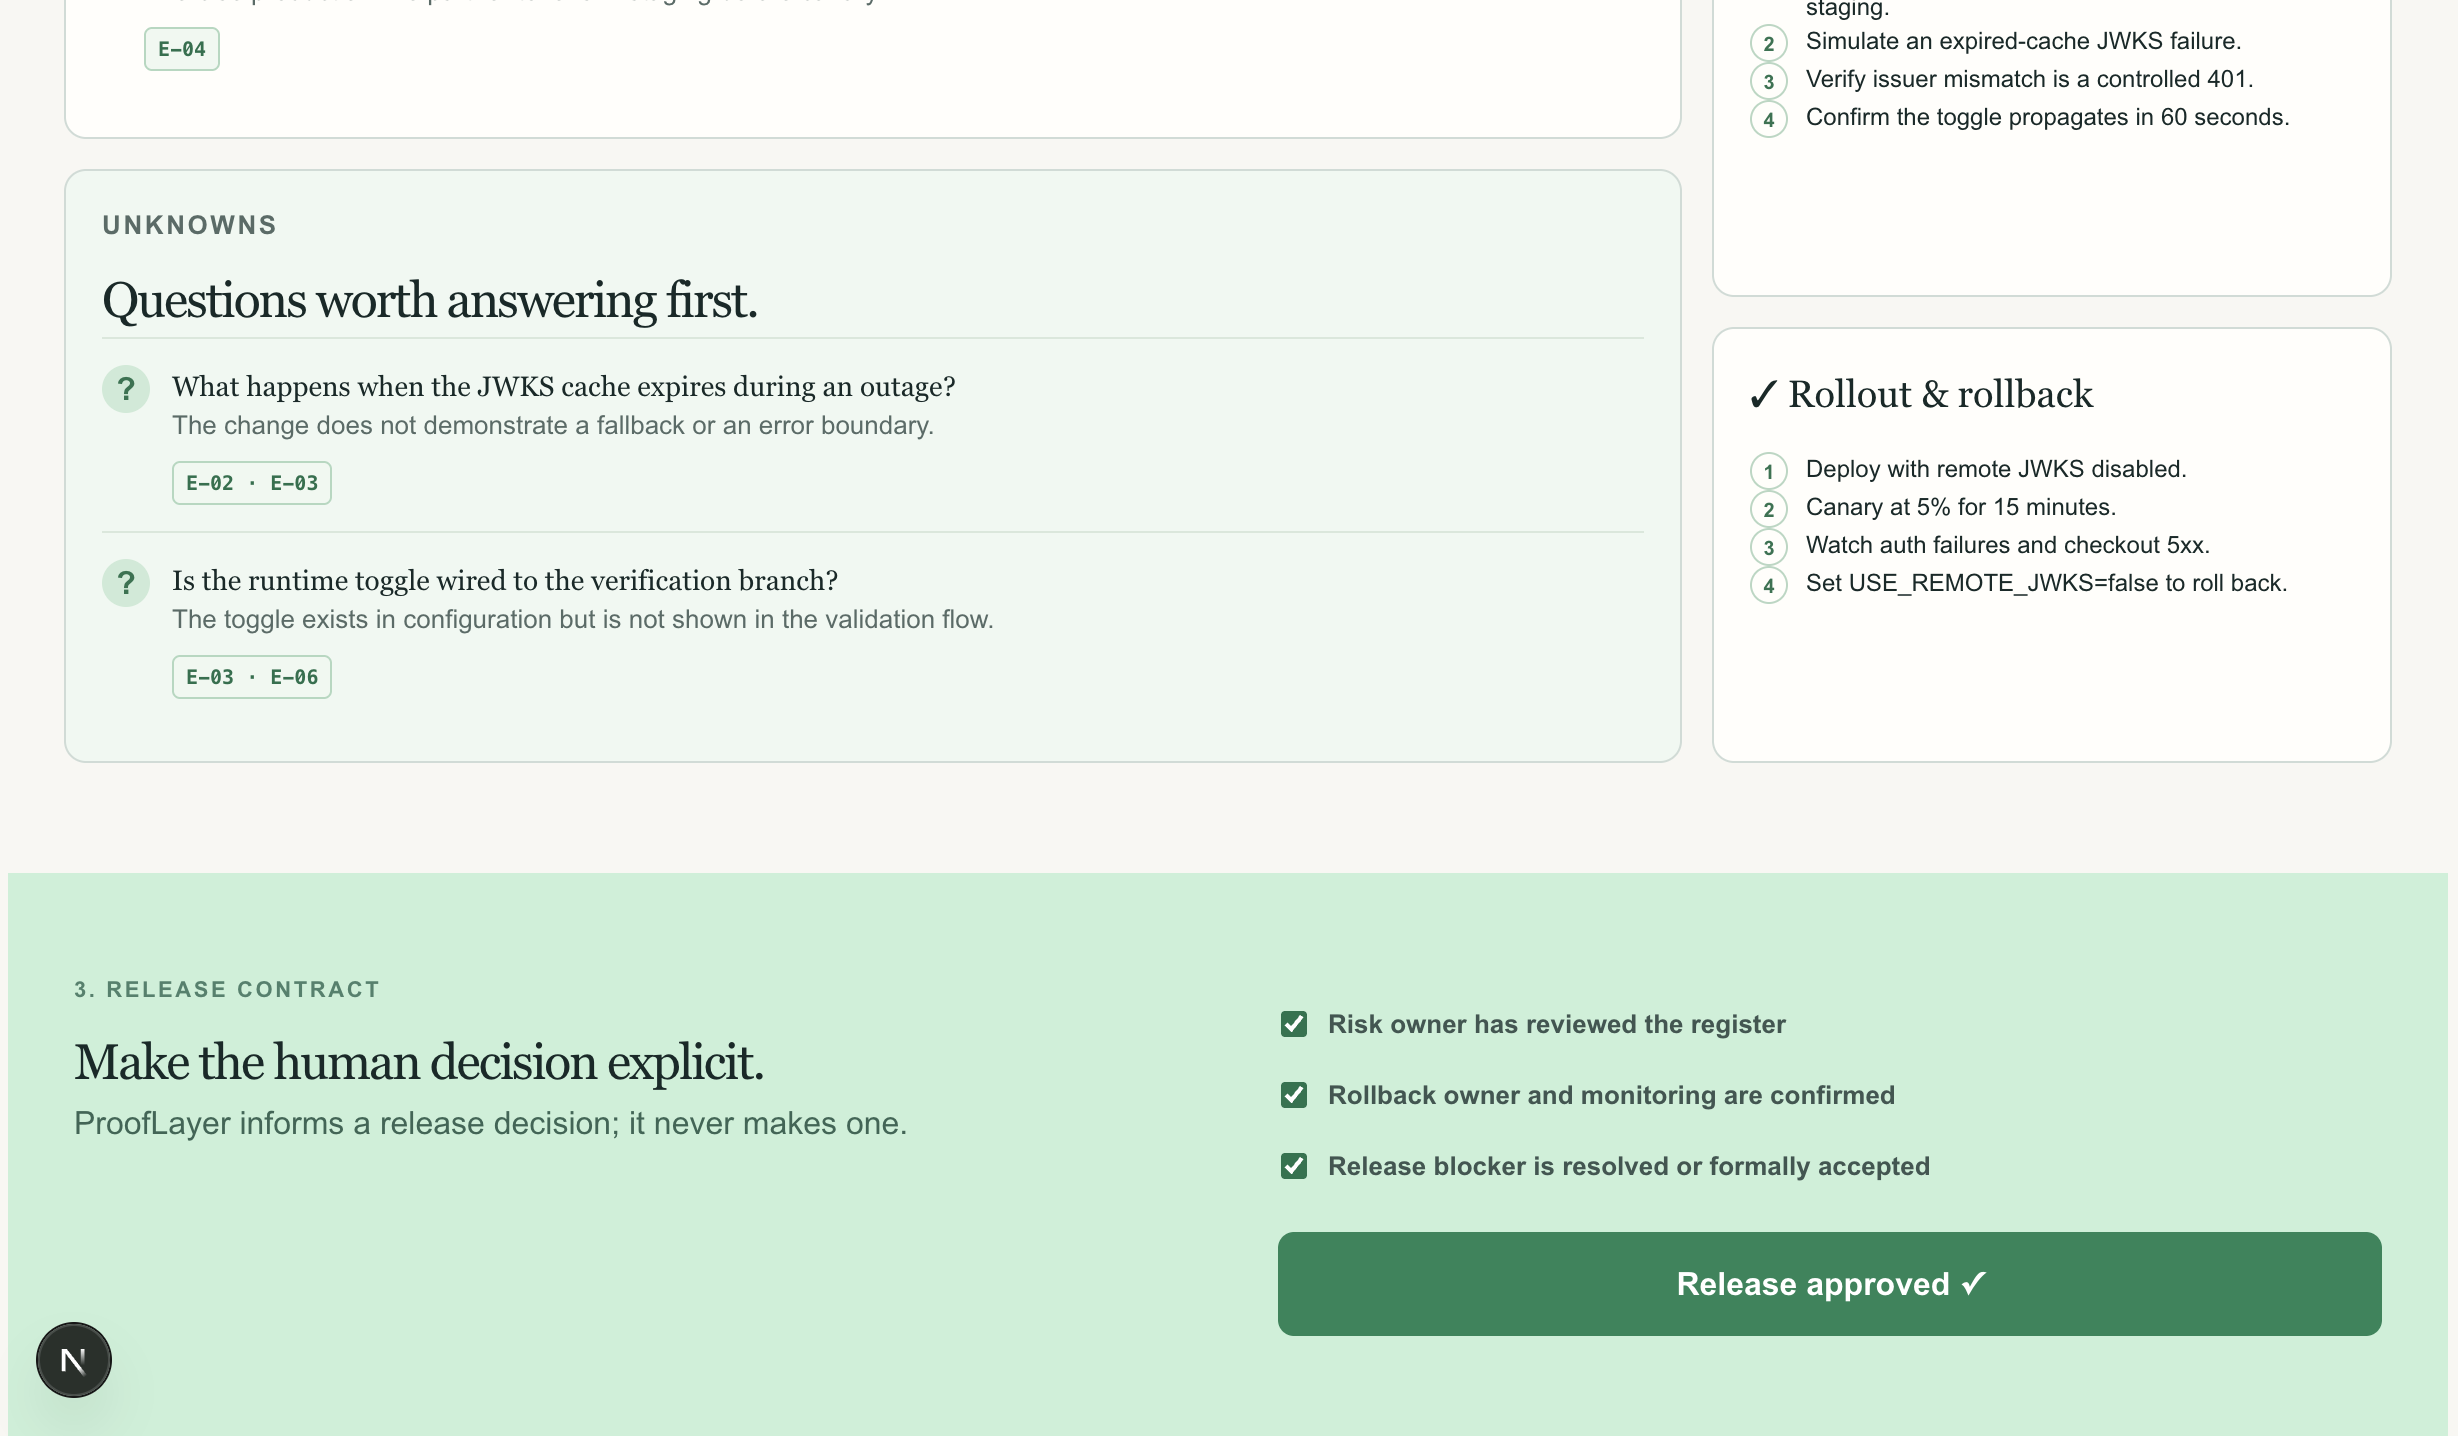The height and width of the screenshot is (1436, 2458).
Task: Open the Next.js dev tools badge
Action: coord(73,1360)
